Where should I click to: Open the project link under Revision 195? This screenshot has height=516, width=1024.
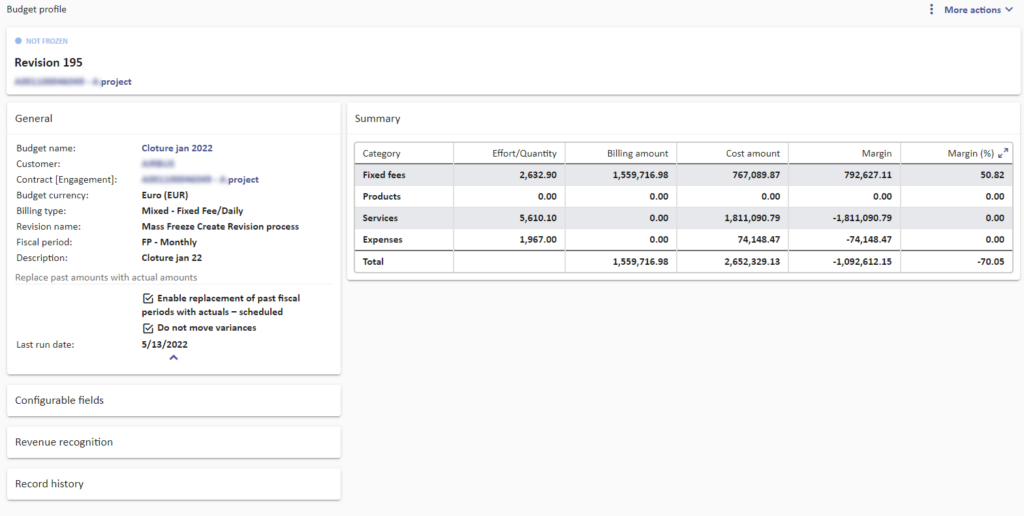coord(73,82)
